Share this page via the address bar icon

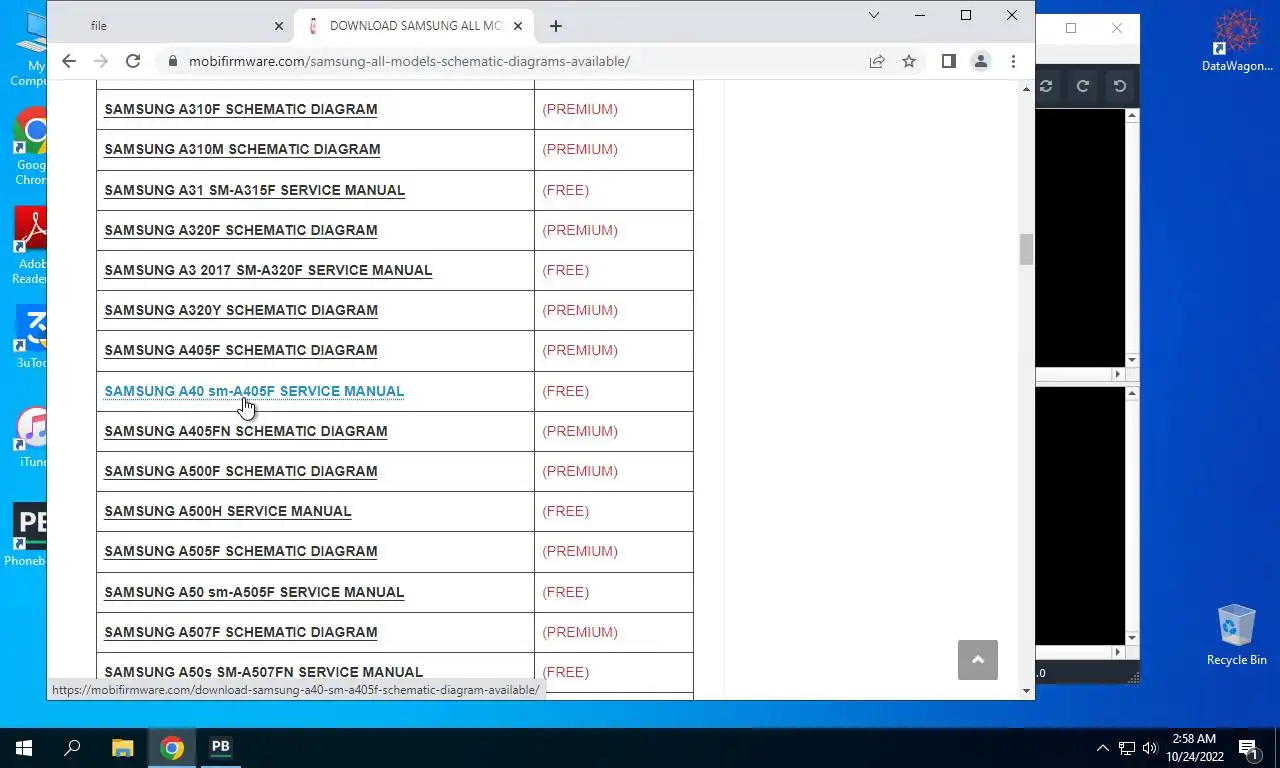877,61
